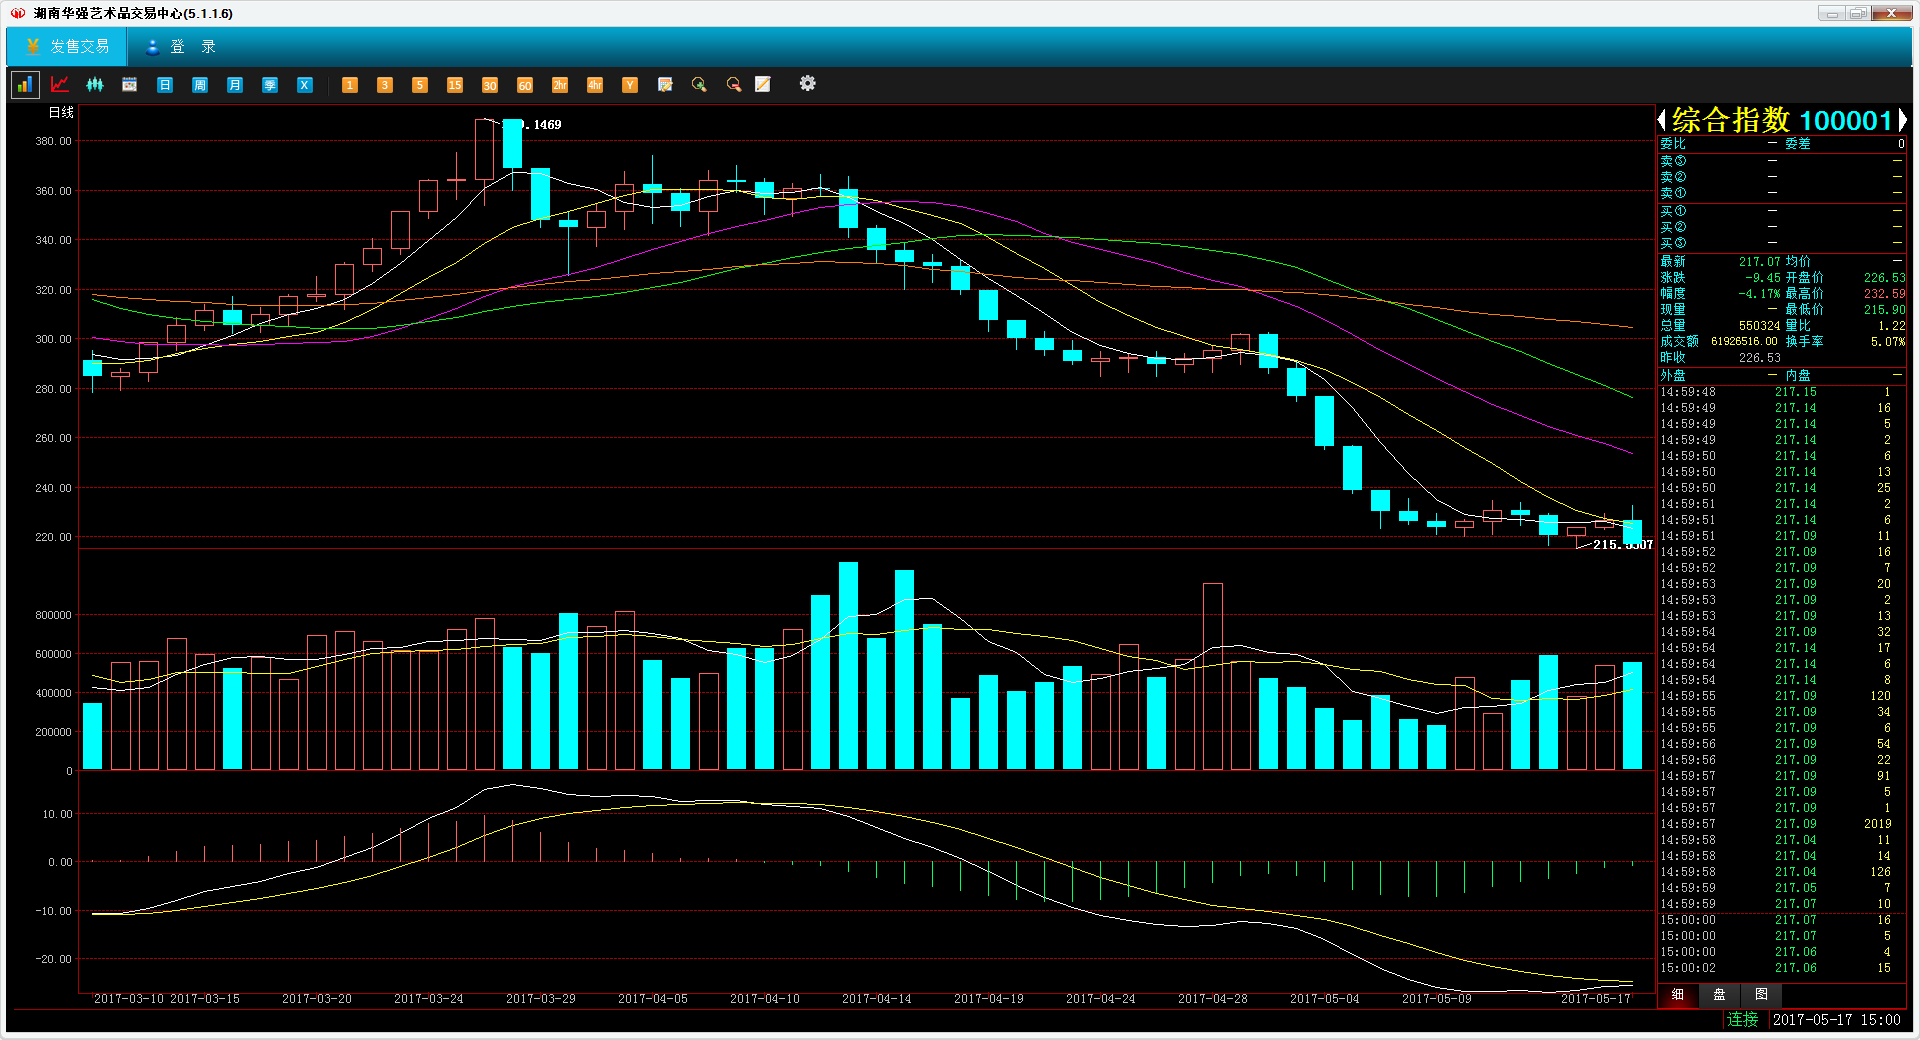Click the 换手率 5.07% value
Screen dimensions: 1920x1040
click(x=1888, y=342)
